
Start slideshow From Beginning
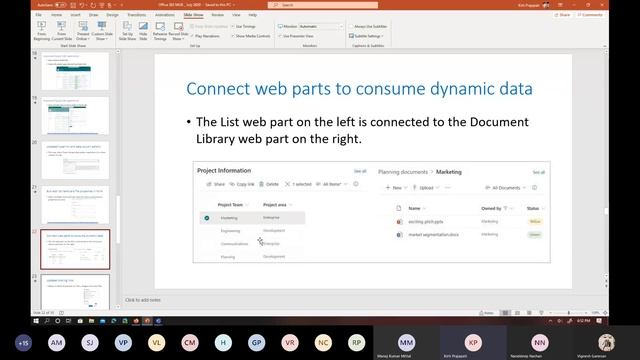click(x=41, y=31)
